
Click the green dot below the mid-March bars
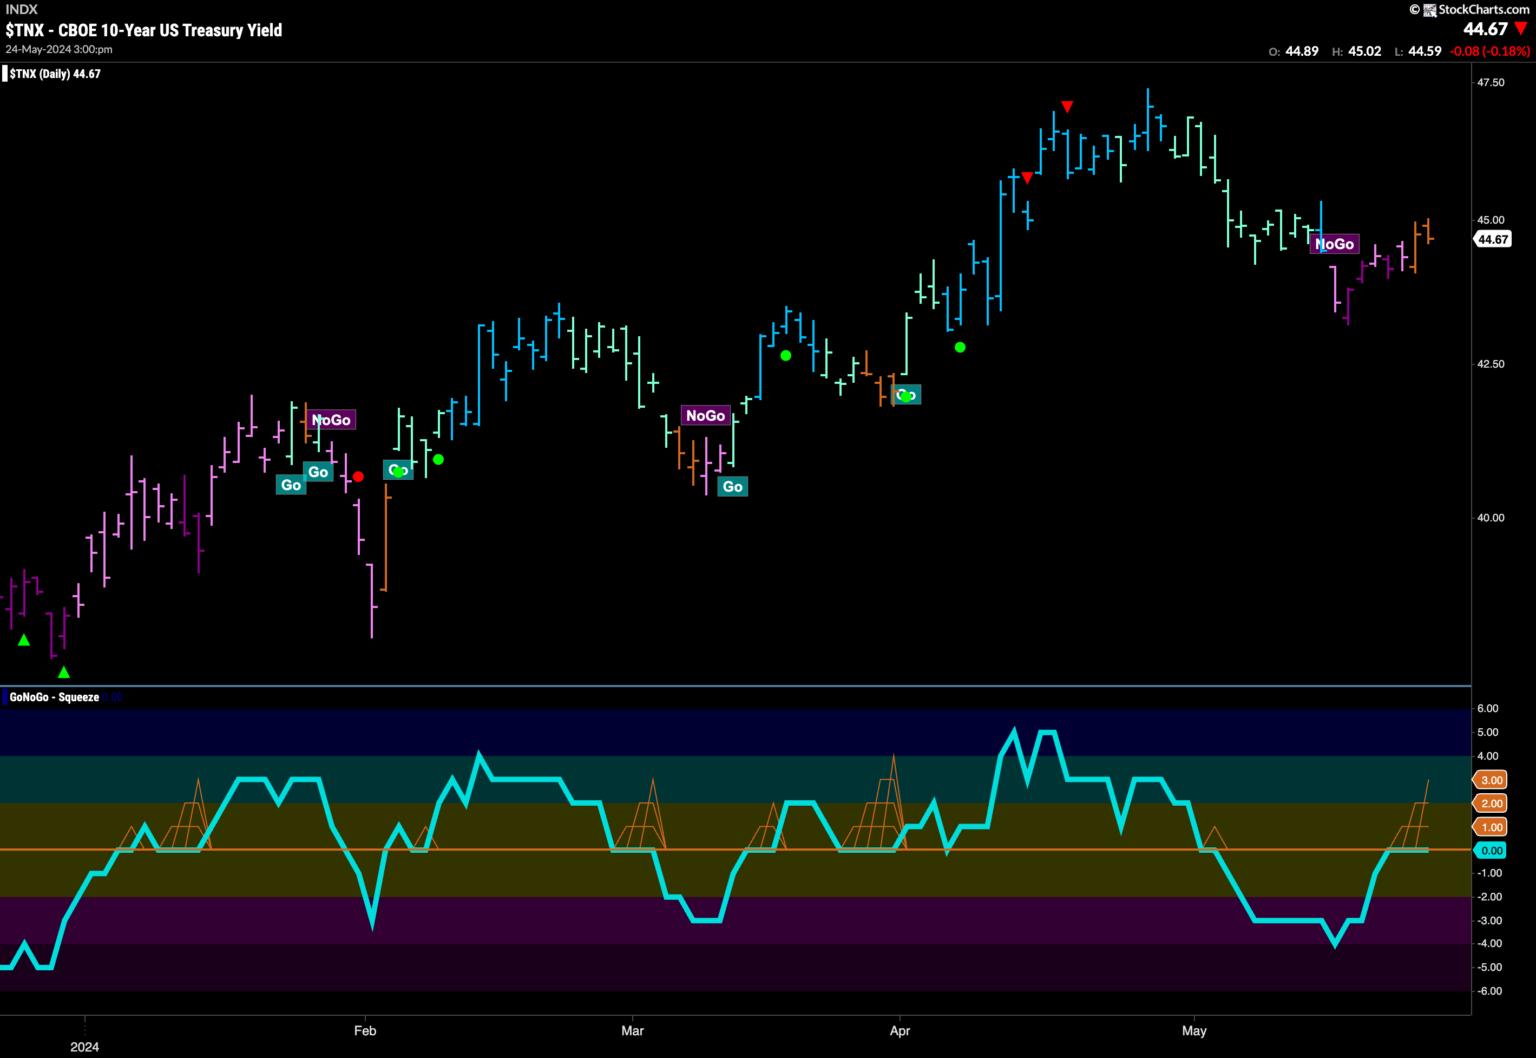786,355
